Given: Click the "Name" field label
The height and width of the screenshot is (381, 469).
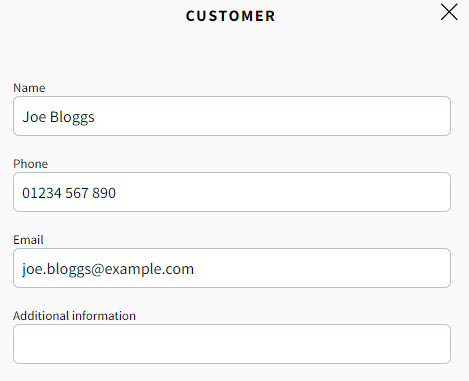Looking at the screenshot, I should coord(29,88).
